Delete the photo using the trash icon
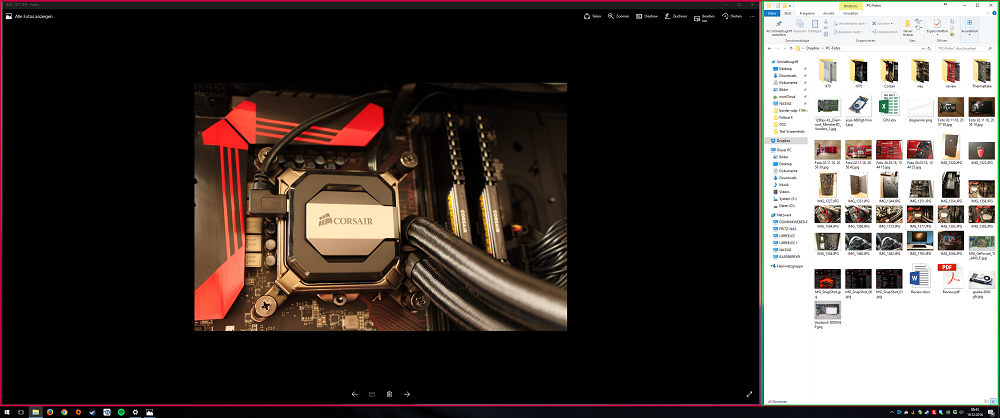The height and width of the screenshot is (418, 1000). coord(389,394)
